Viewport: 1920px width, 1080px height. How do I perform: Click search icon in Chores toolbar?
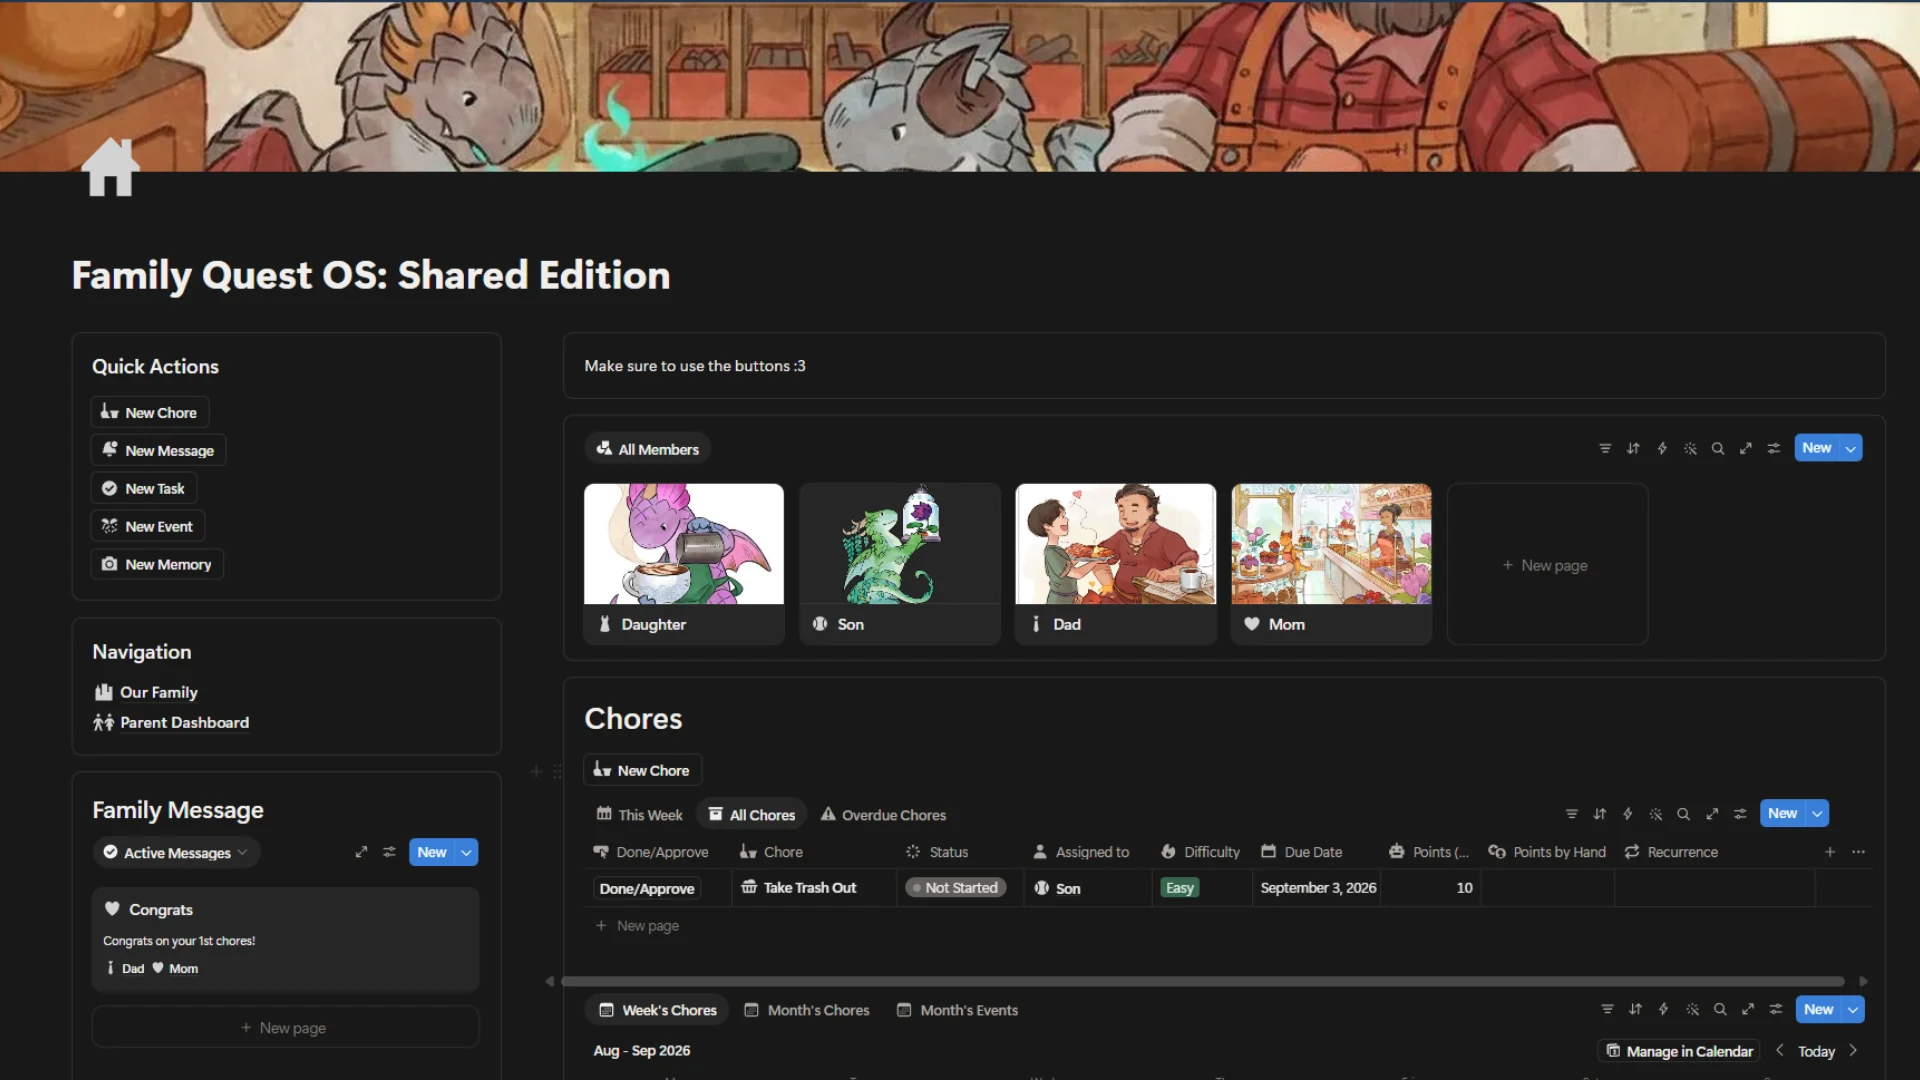pos(1684,814)
